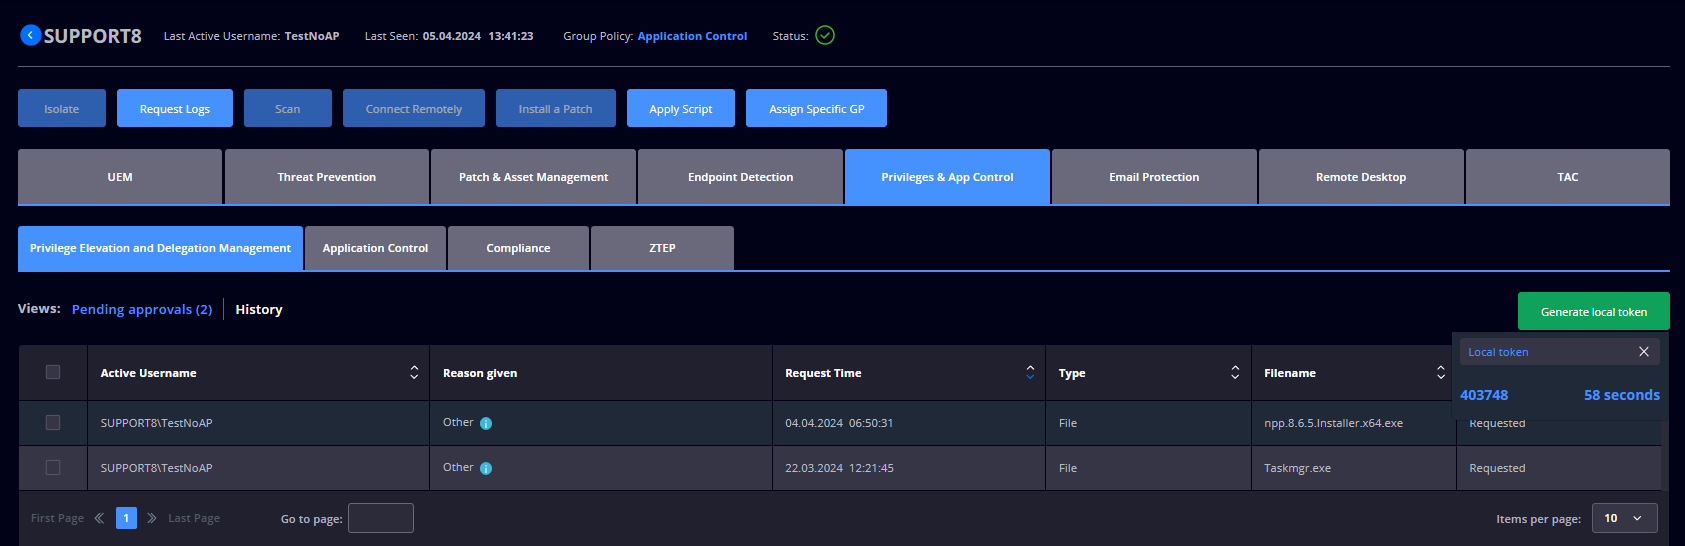Open the Endpoint Detection tab
Image resolution: width=1685 pixels, height=546 pixels.
click(741, 177)
